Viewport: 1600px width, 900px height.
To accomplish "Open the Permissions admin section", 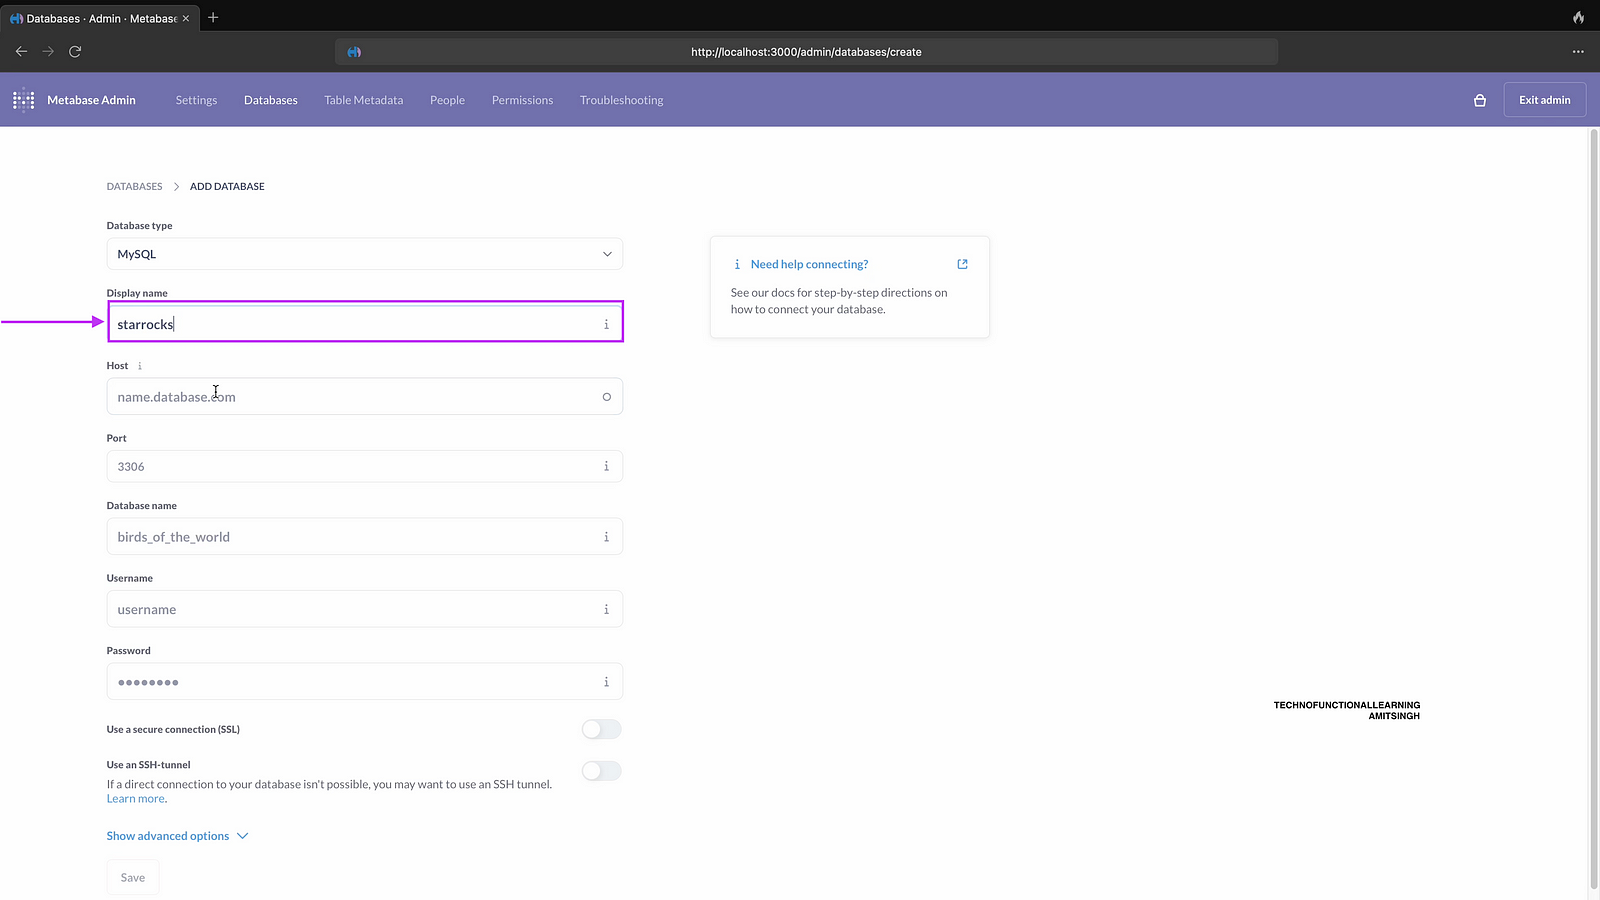I will (522, 100).
